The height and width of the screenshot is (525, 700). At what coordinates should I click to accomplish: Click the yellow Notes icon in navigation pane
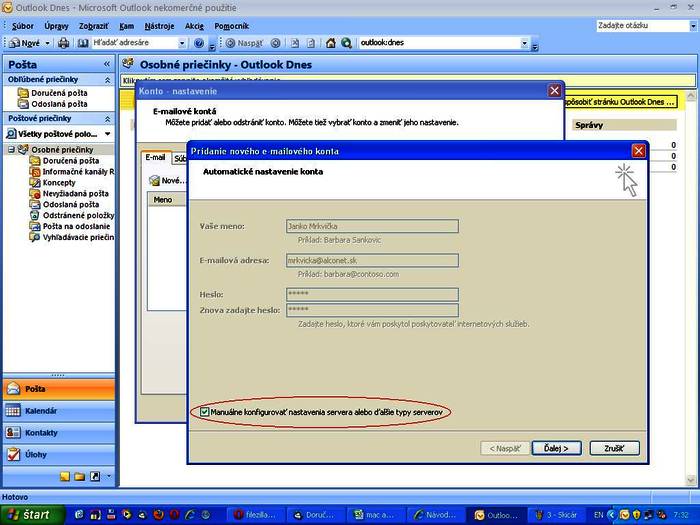[65, 476]
